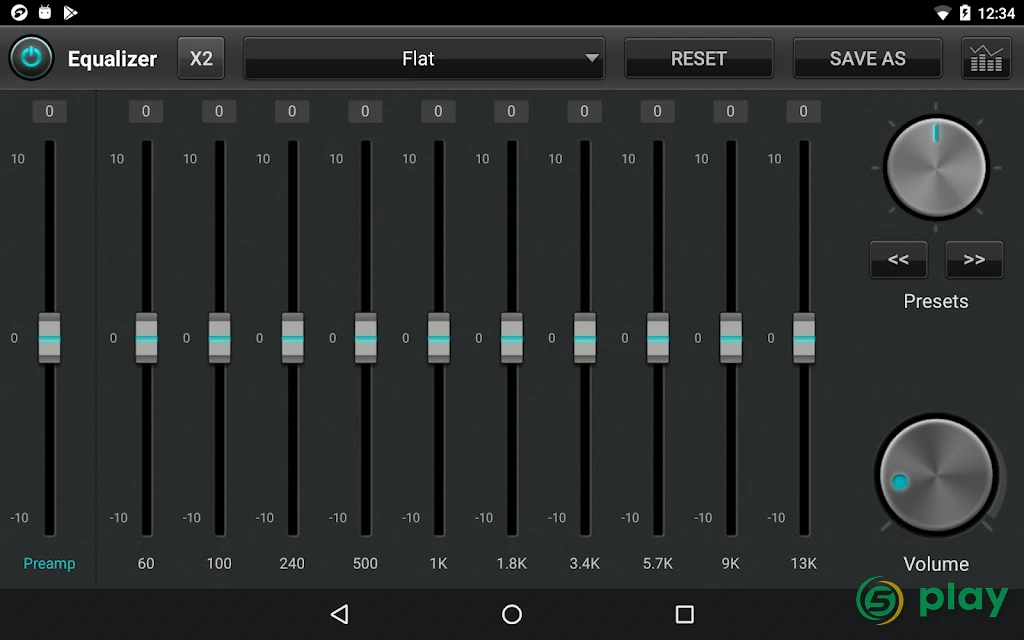Tap the Android home navigation button
1024x640 pixels.
click(512, 614)
